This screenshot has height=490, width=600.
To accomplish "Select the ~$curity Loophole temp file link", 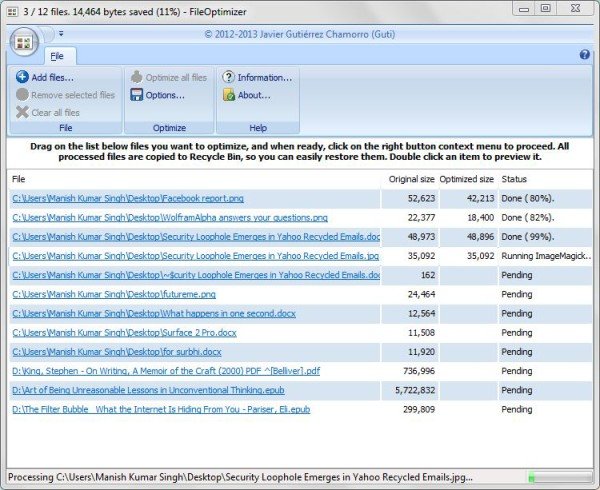I will point(196,275).
